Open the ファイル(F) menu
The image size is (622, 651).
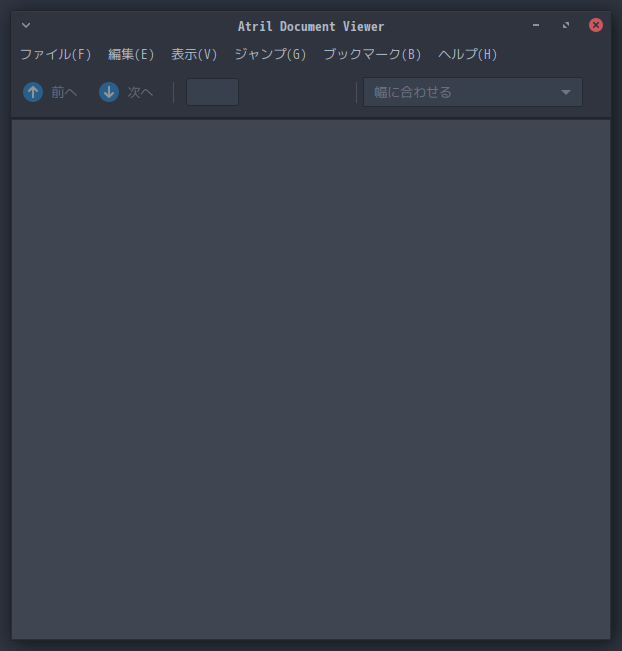pyautogui.click(x=56, y=54)
